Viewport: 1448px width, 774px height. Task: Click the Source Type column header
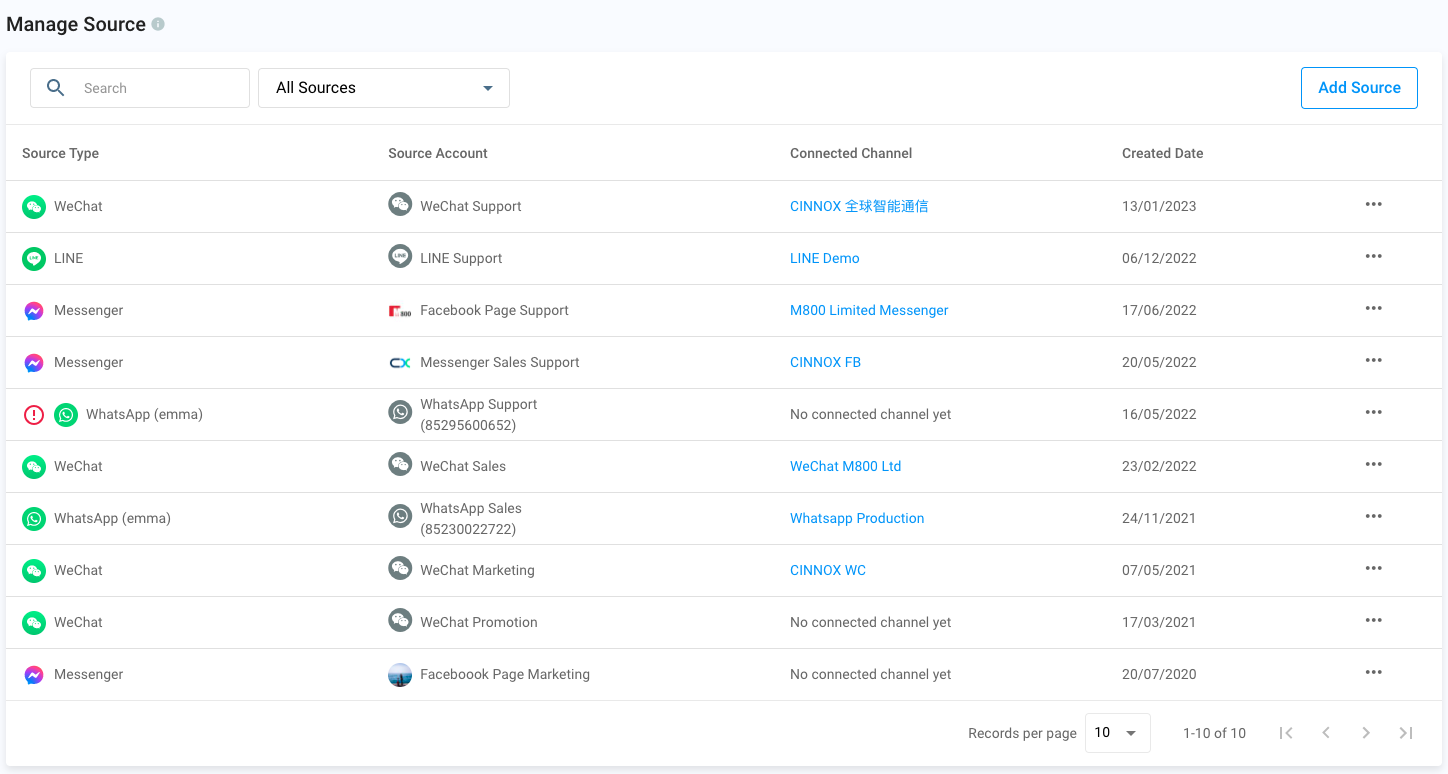pyautogui.click(x=60, y=153)
